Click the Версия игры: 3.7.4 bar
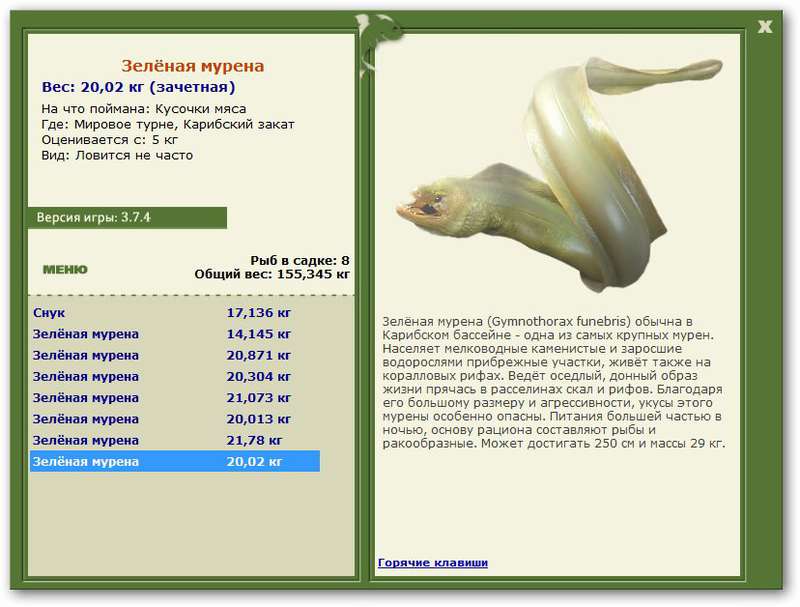This screenshot has width=800, height=607. click(x=127, y=218)
